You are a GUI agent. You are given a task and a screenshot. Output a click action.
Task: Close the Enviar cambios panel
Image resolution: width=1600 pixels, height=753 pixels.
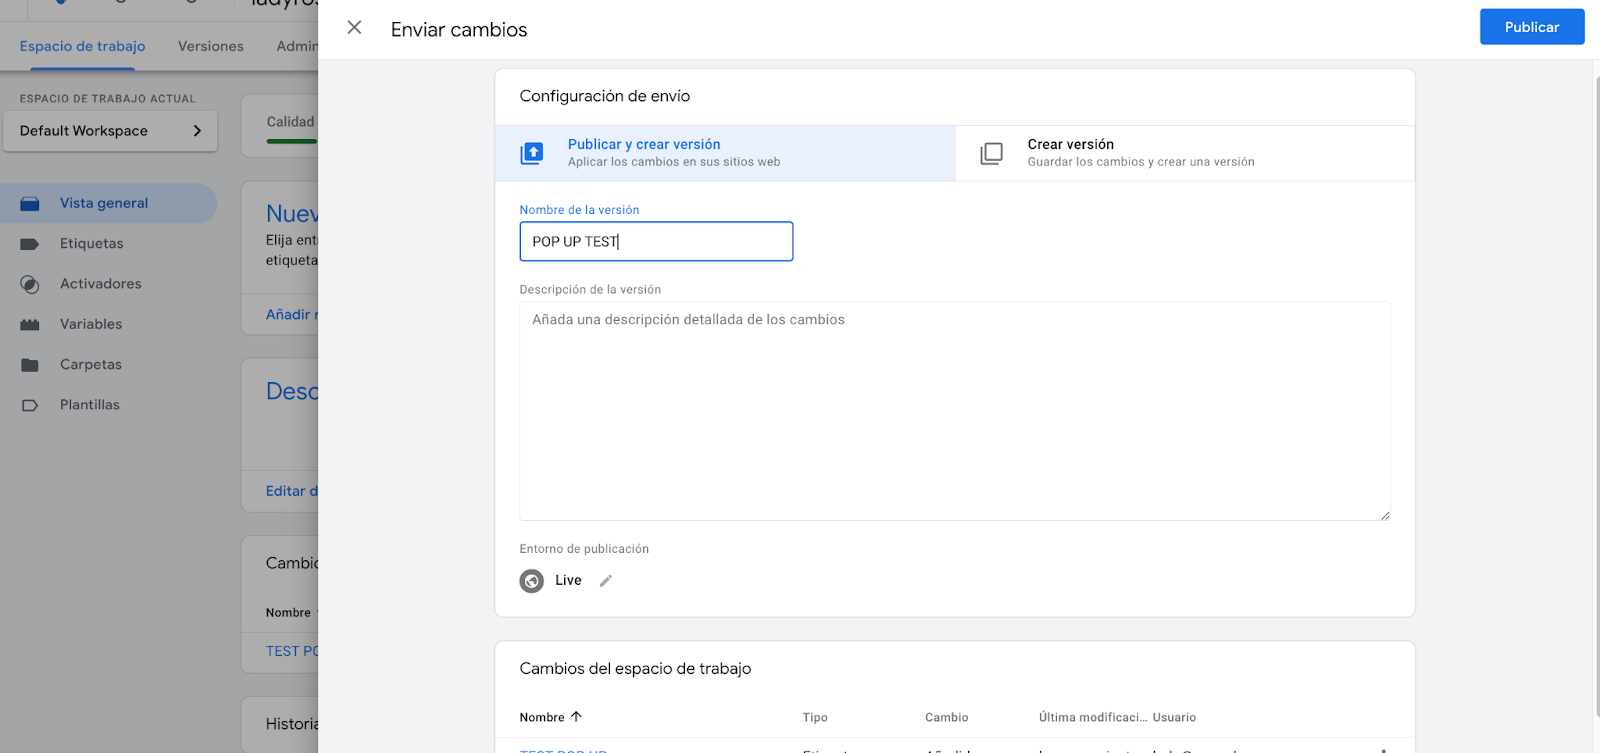(354, 28)
